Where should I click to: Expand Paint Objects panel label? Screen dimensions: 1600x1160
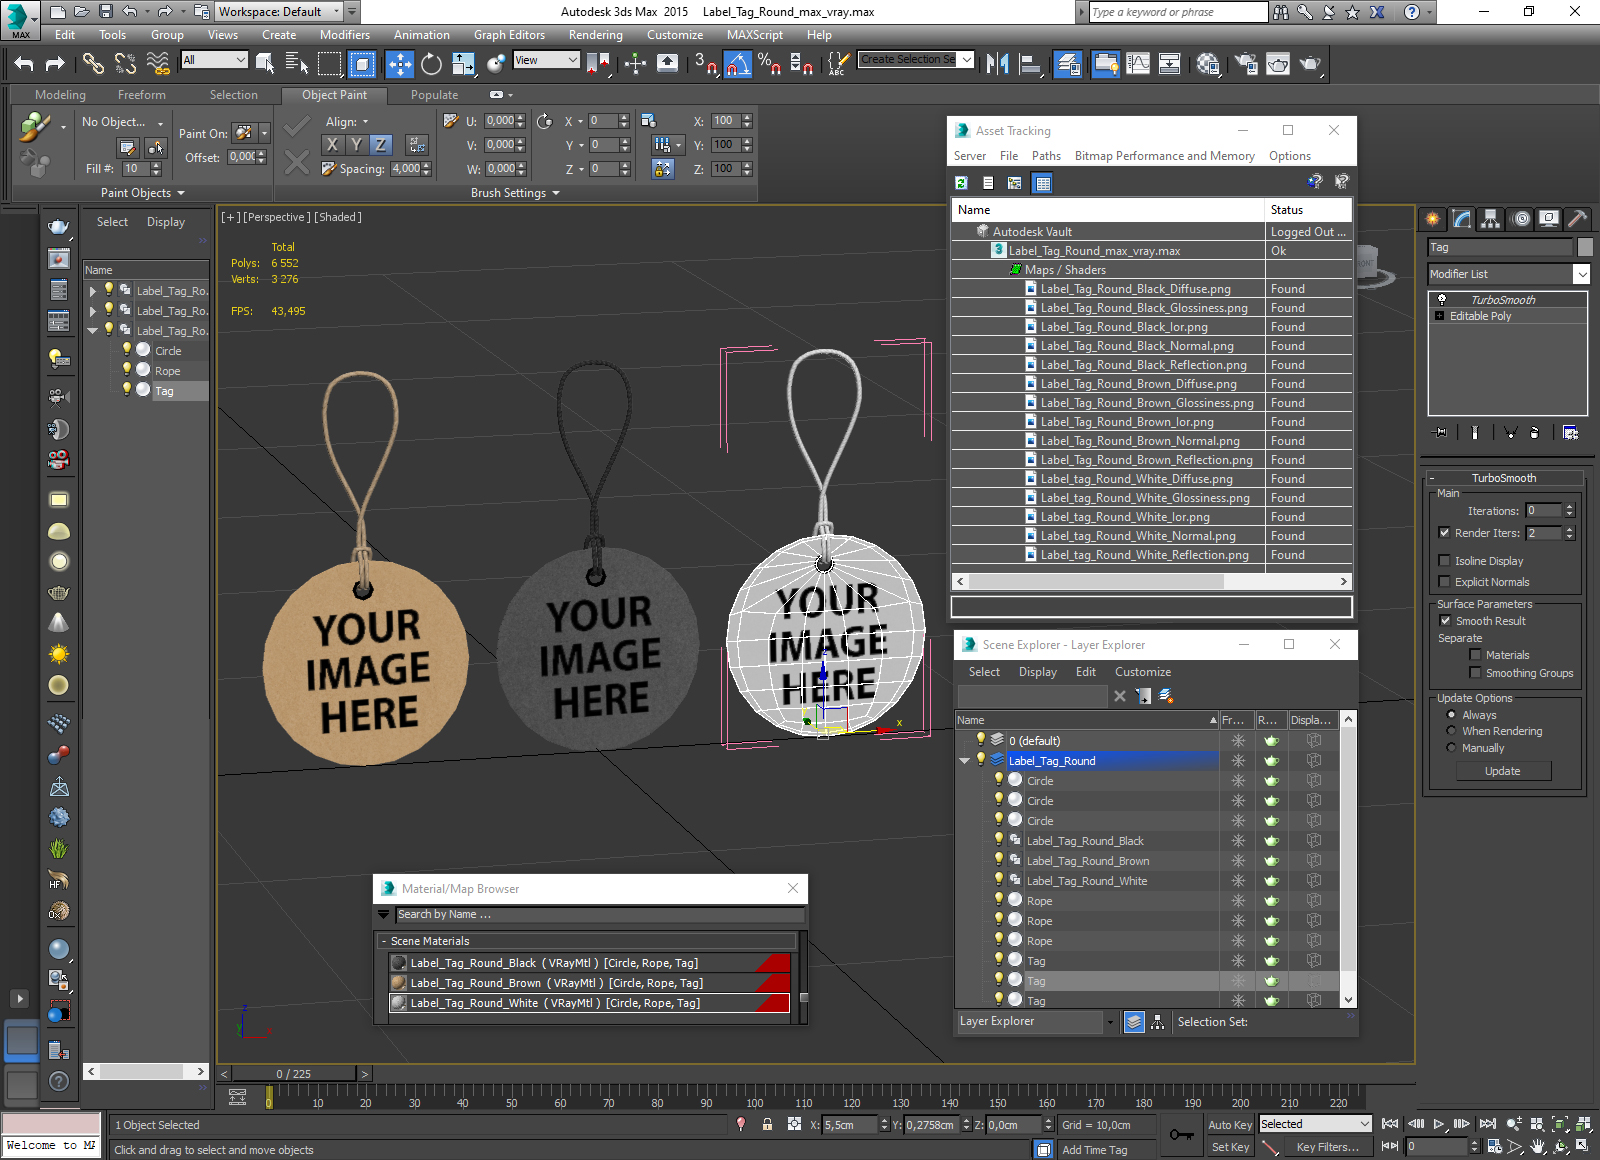tap(142, 193)
